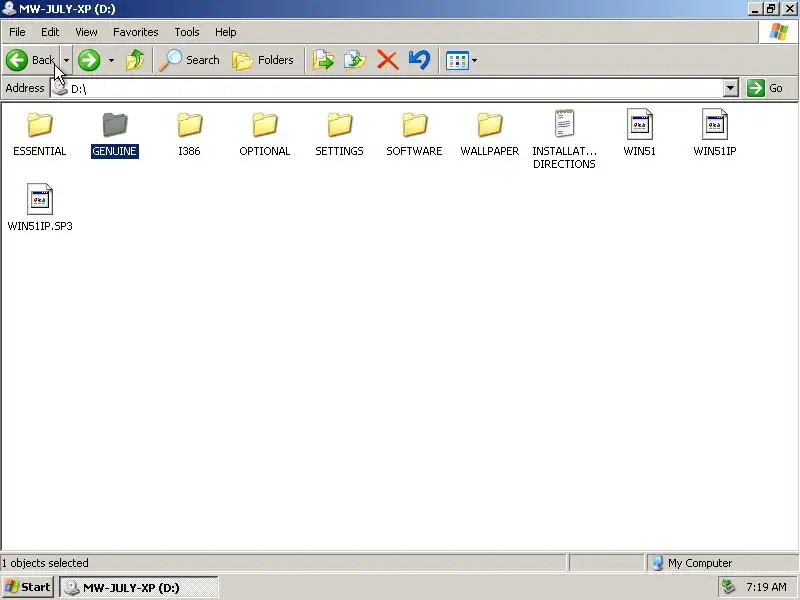The width and height of the screenshot is (800, 600).
Task: Click the drive icon in the title bar
Action: 9,9
